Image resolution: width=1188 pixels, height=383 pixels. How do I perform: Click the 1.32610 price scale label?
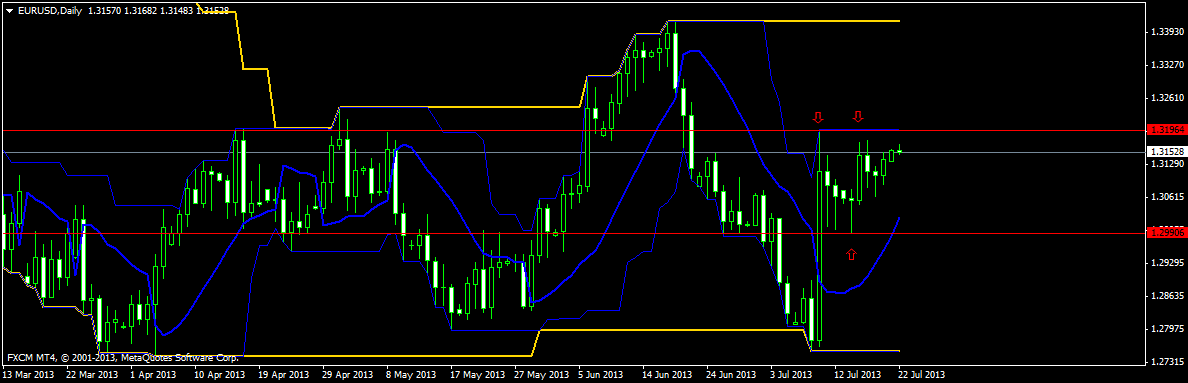coord(1165,98)
